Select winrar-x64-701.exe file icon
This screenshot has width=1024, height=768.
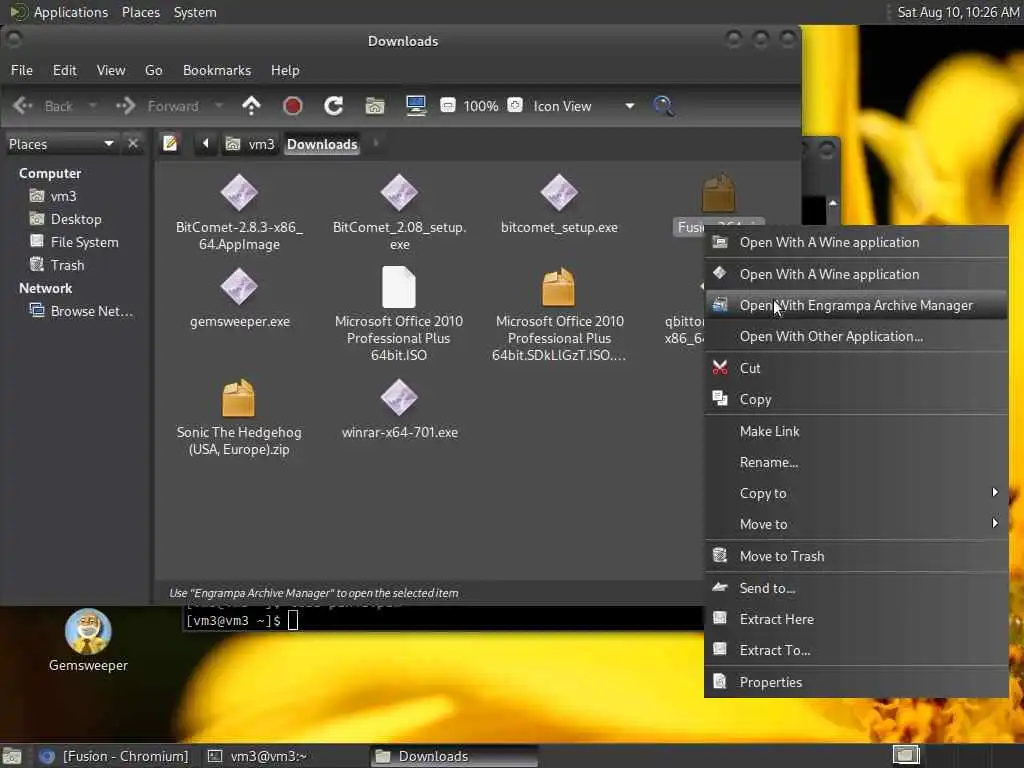(399, 398)
